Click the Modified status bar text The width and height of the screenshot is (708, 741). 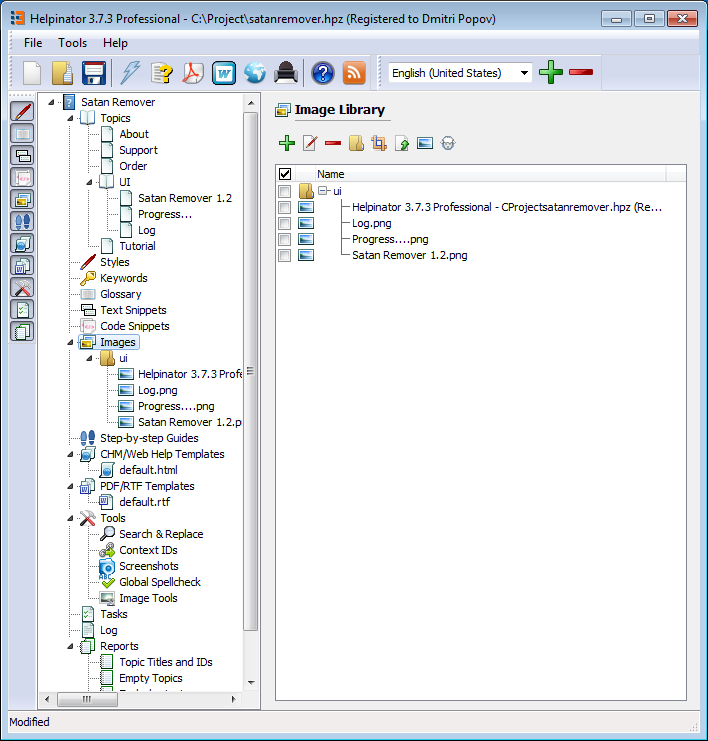29,722
